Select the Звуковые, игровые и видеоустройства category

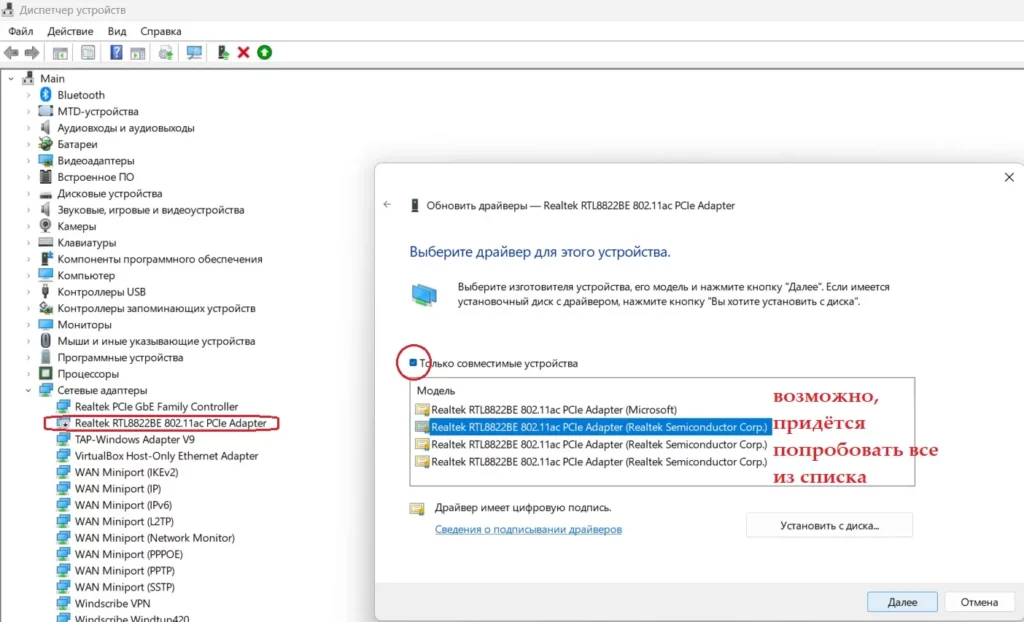click(x=151, y=210)
